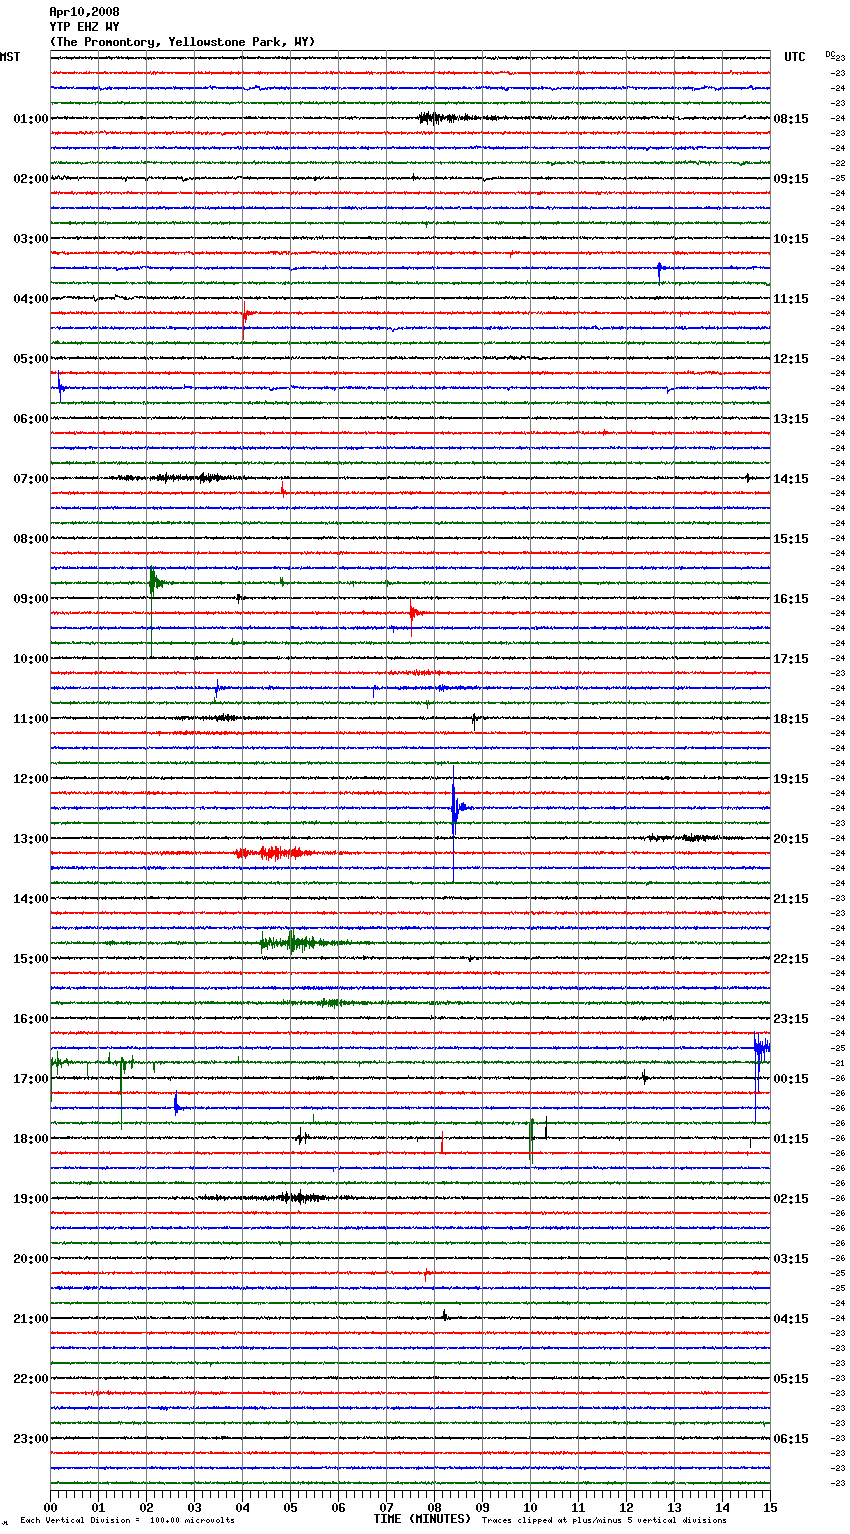Screen dimensions: 850x1534
Task: Click the '14:15' UTC time label
Action: click(791, 479)
